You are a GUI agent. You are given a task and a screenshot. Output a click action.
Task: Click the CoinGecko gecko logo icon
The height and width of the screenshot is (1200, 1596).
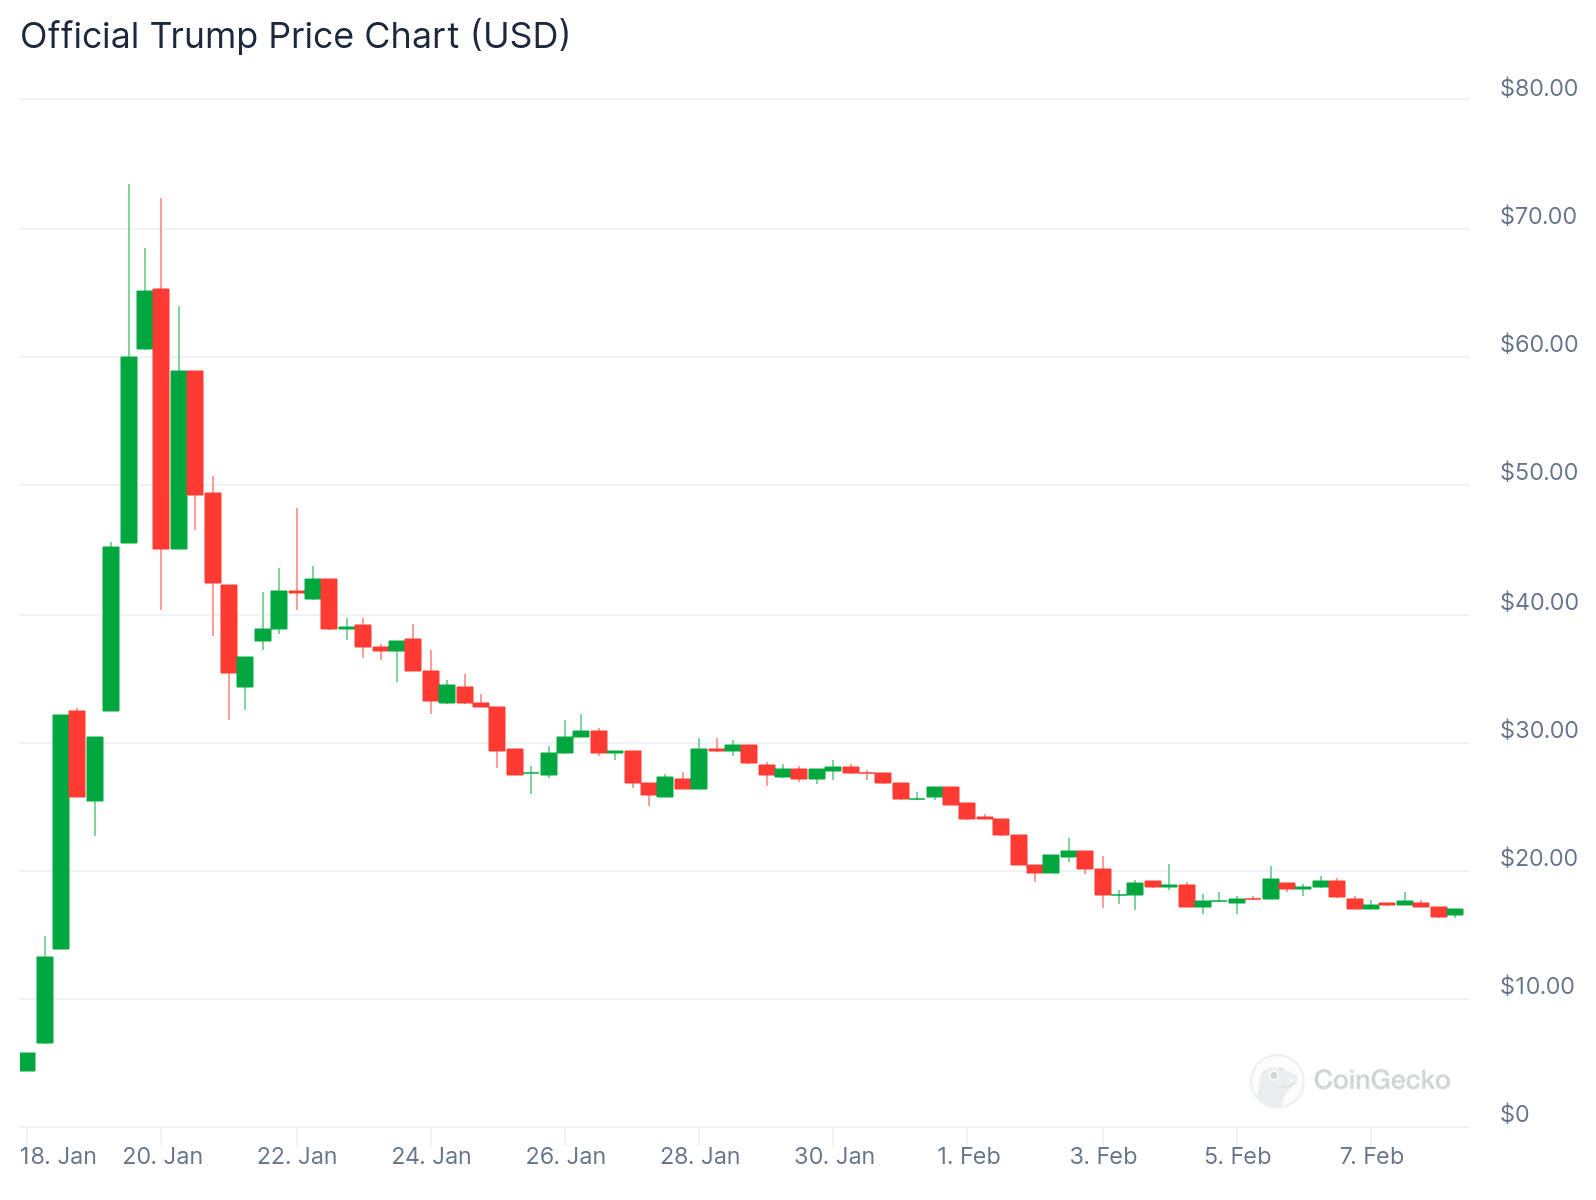pos(1277,1081)
